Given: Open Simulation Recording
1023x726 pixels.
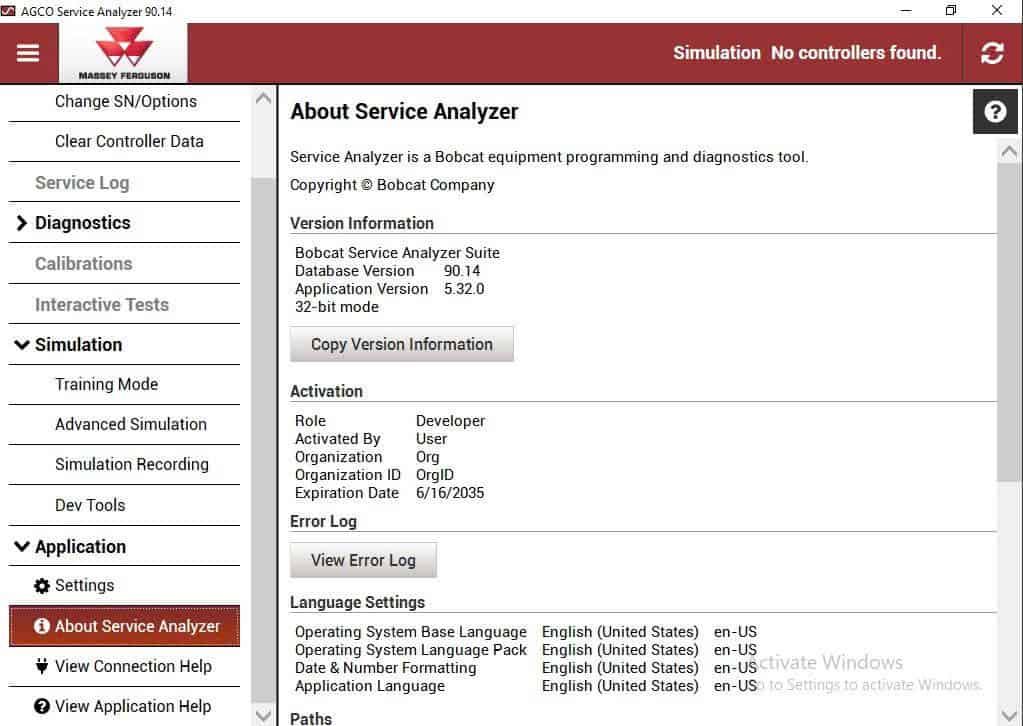Looking at the screenshot, I should click(131, 464).
